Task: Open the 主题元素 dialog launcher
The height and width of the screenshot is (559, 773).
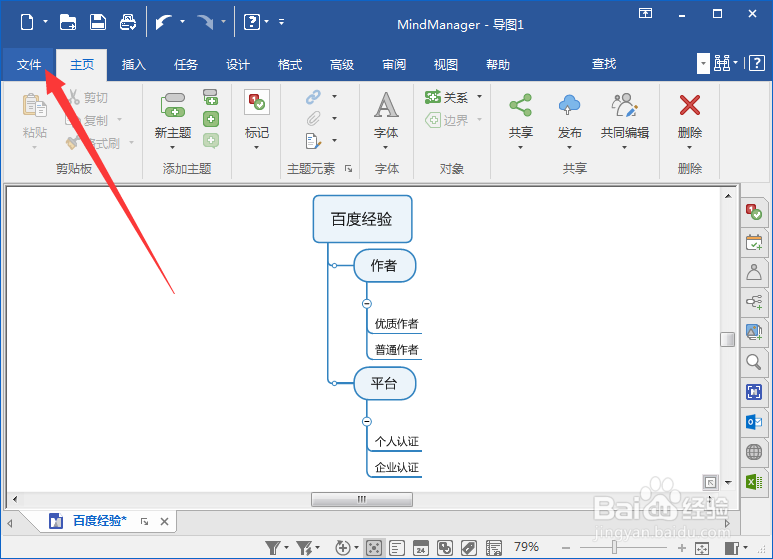Action: pos(349,169)
